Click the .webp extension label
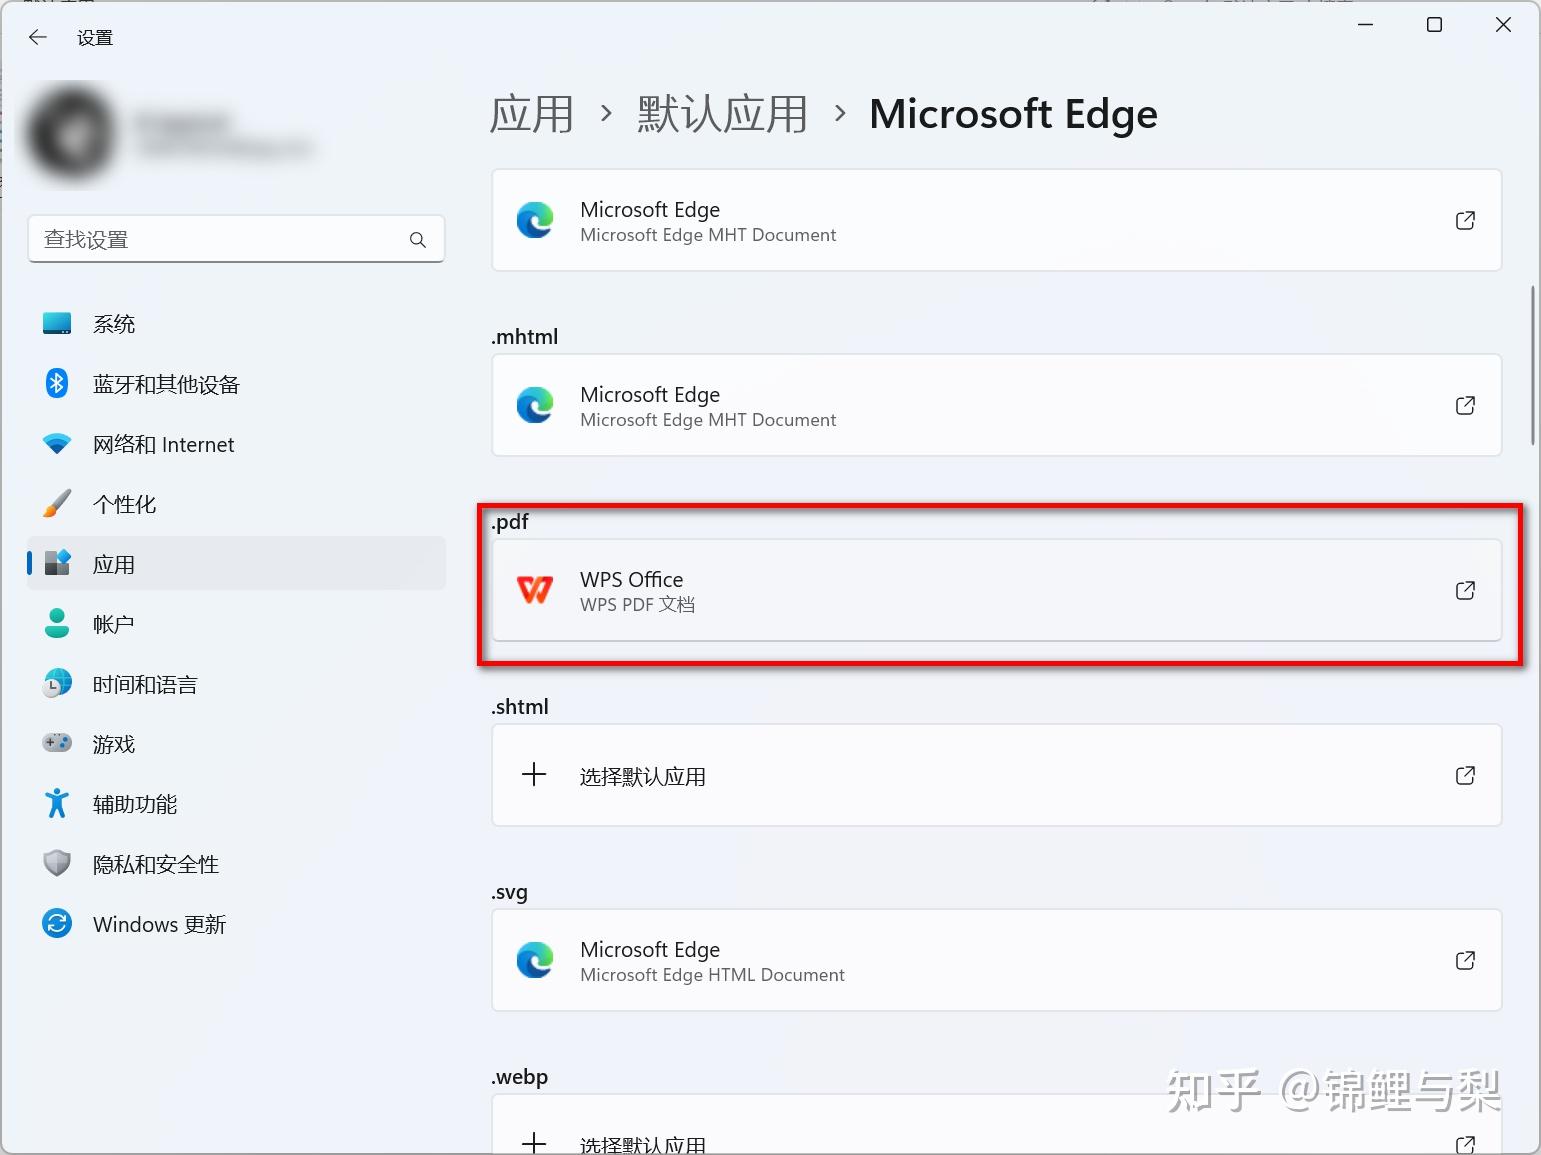Screen dimensions: 1541x1155 click(x=520, y=1077)
